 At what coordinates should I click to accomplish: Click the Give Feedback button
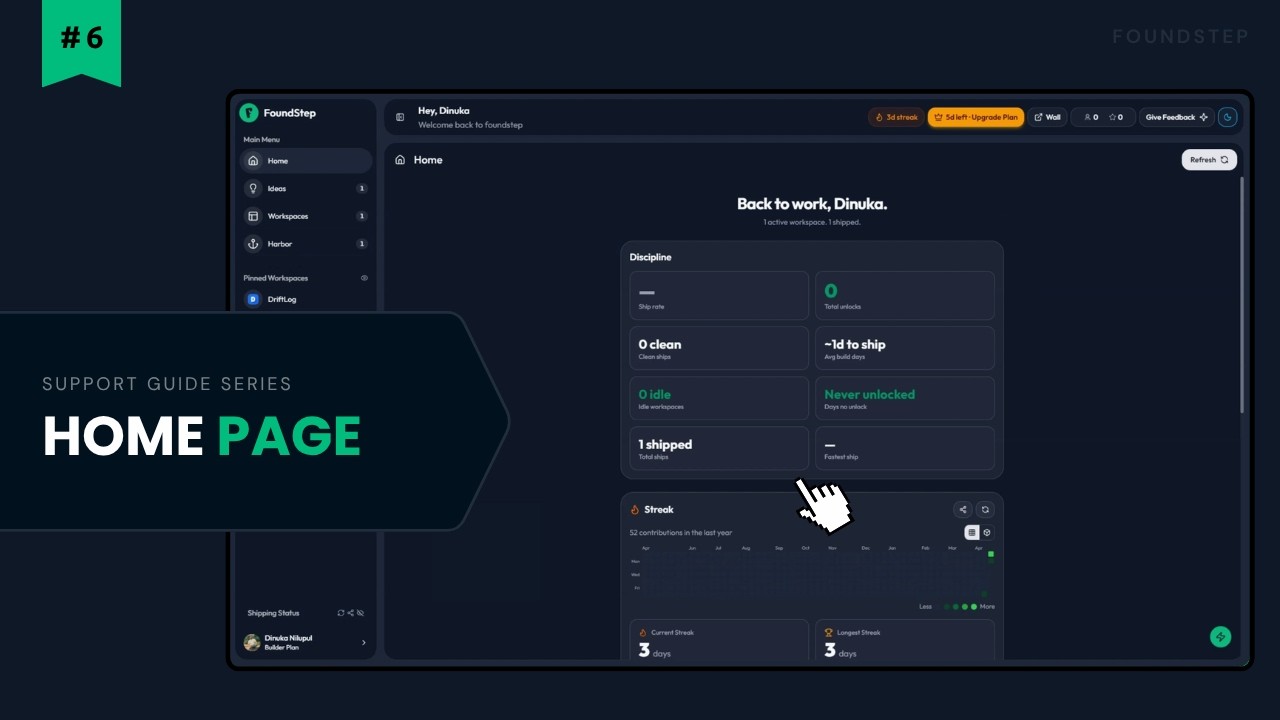coord(1176,117)
